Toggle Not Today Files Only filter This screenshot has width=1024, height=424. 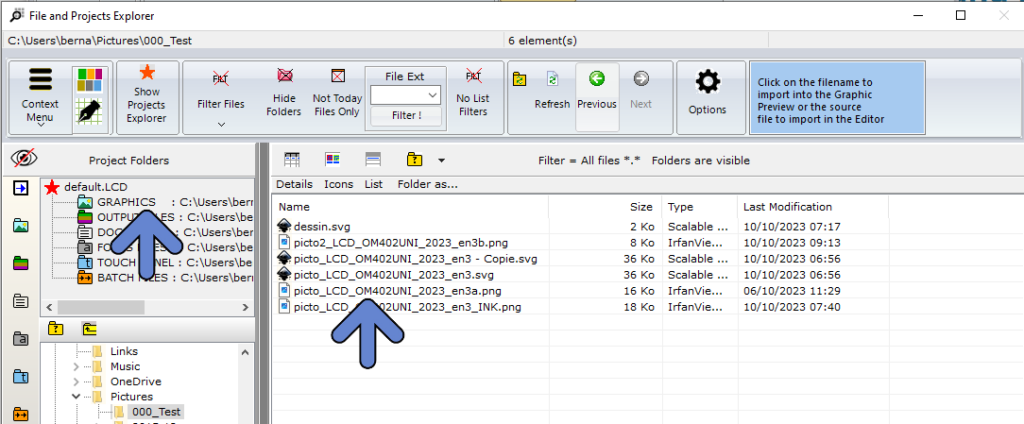[x=337, y=77]
